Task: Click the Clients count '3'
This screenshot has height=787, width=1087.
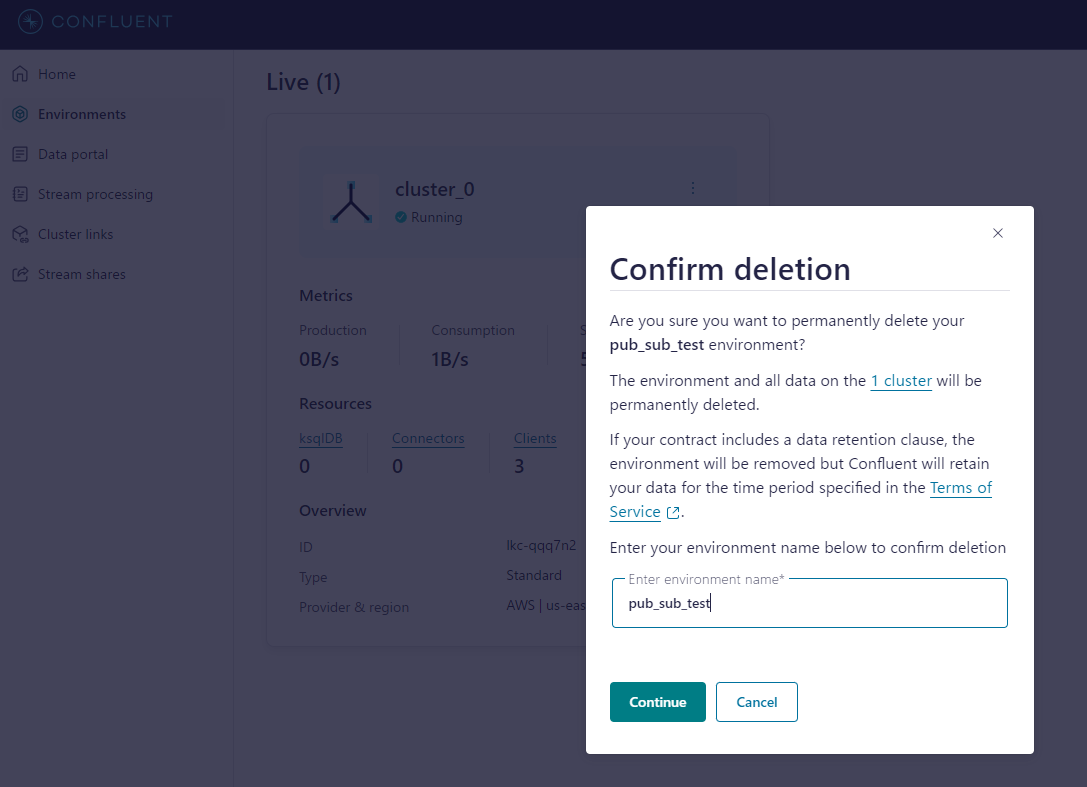Action: tap(519, 466)
